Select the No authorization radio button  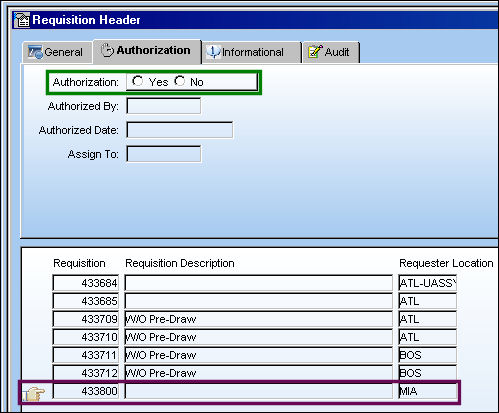pos(180,81)
